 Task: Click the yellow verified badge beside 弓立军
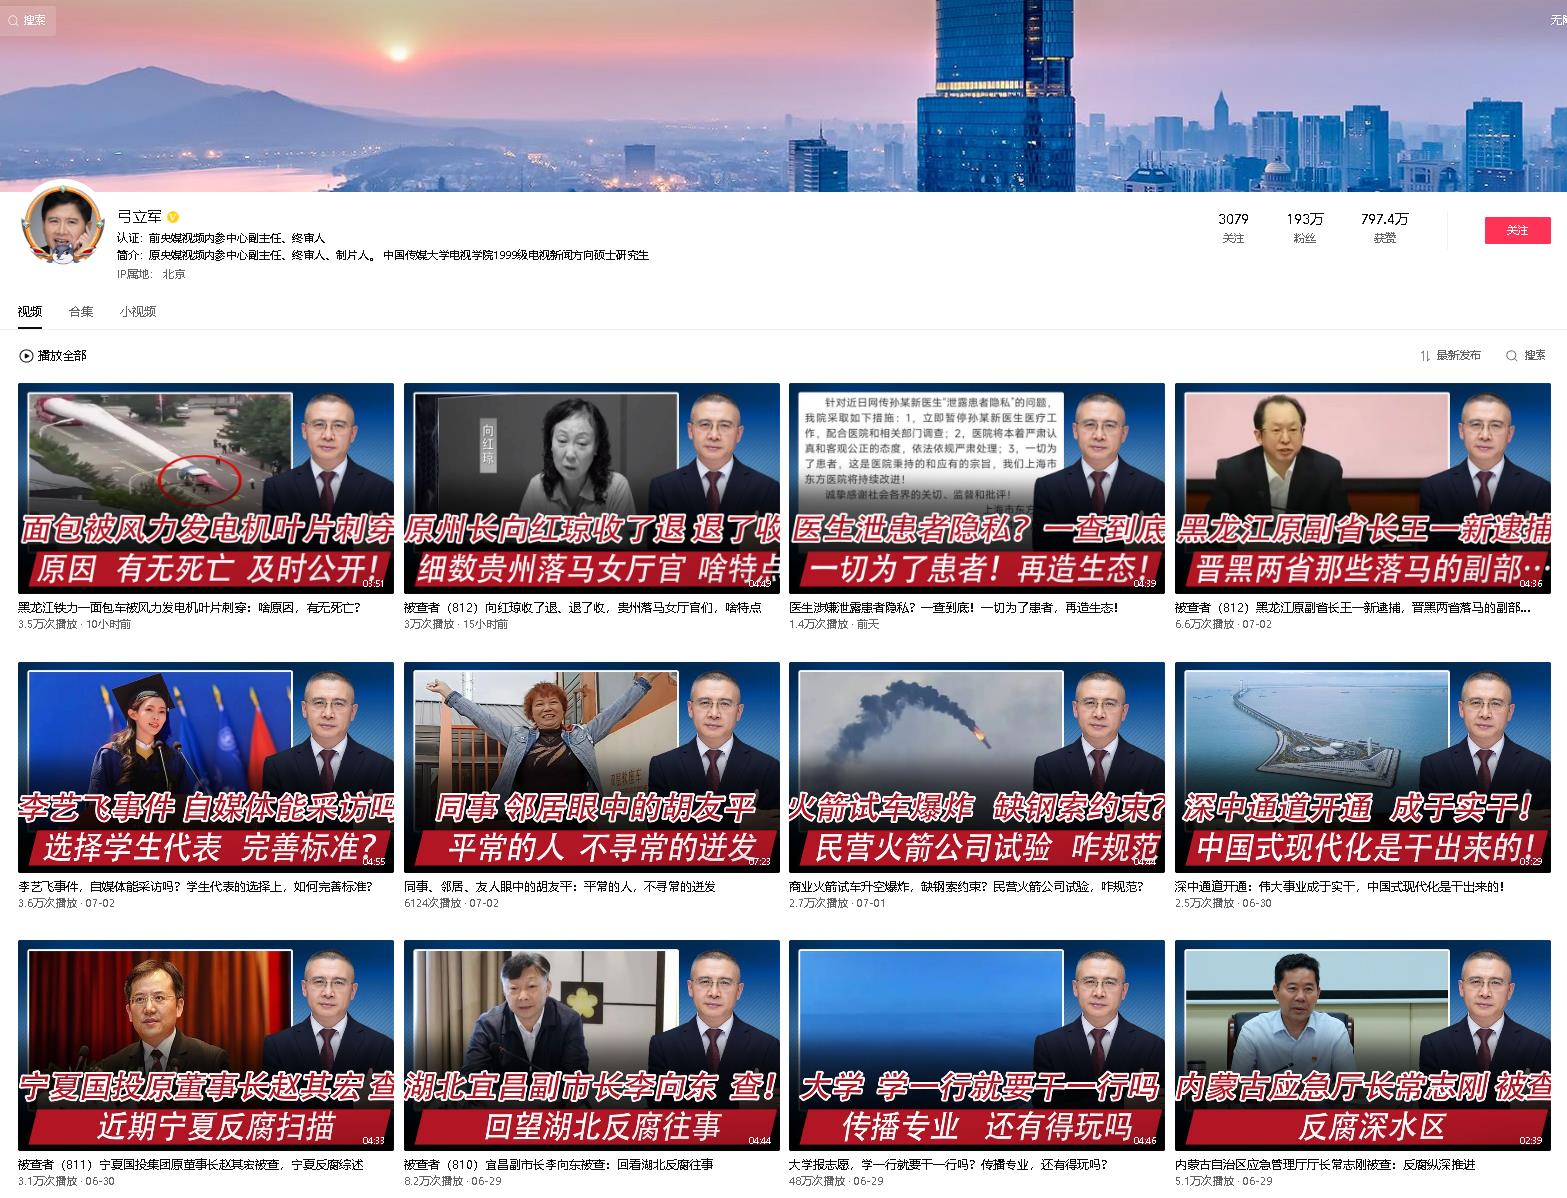pyautogui.click(x=173, y=217)
